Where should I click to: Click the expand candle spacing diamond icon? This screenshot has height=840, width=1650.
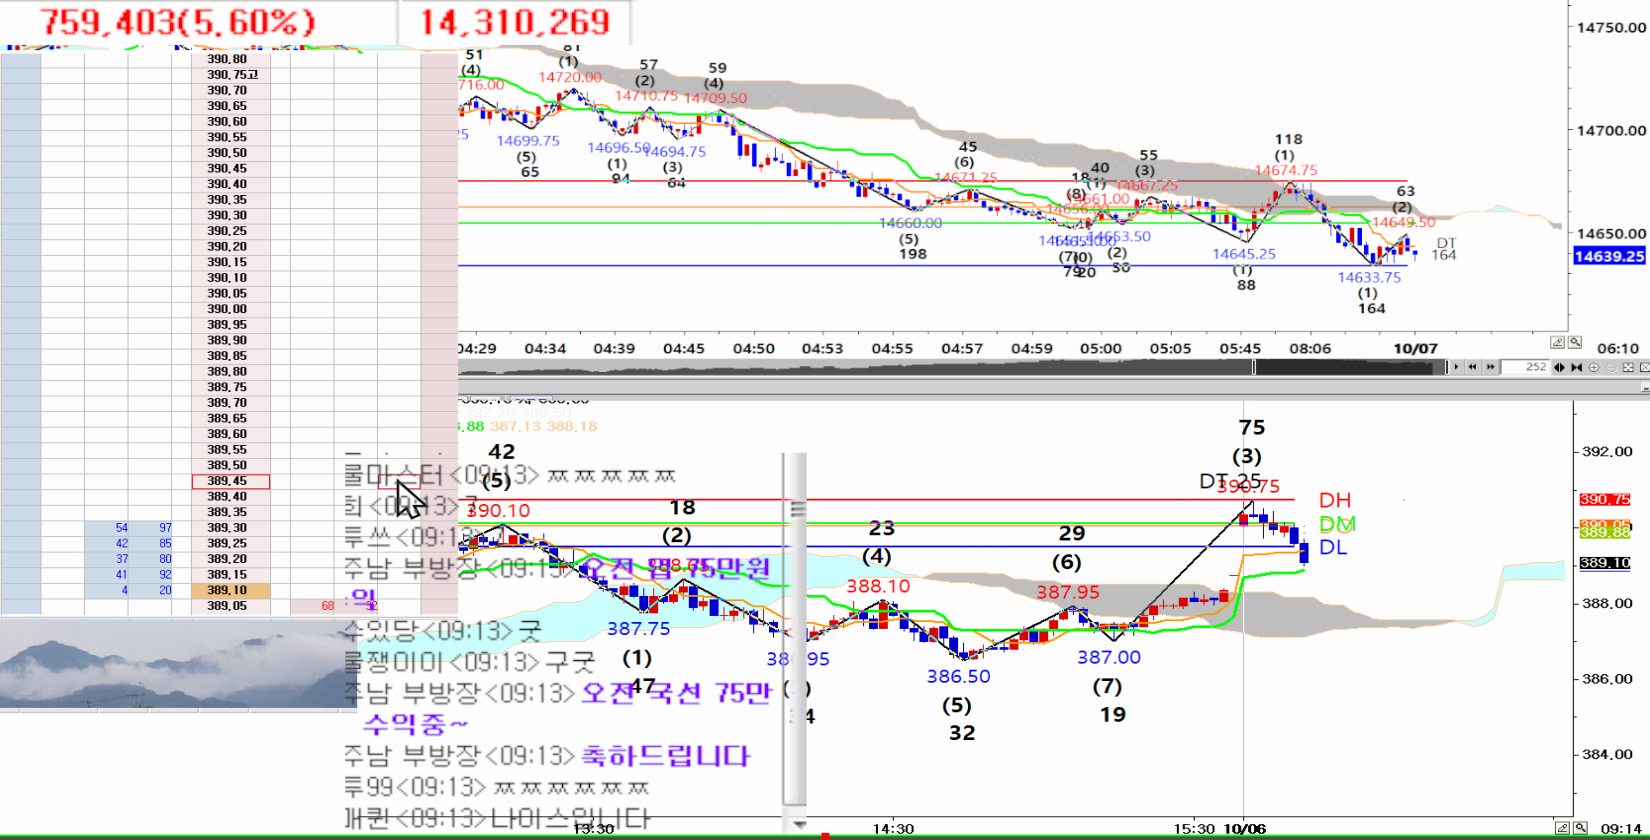click(x=1559, y=367)
